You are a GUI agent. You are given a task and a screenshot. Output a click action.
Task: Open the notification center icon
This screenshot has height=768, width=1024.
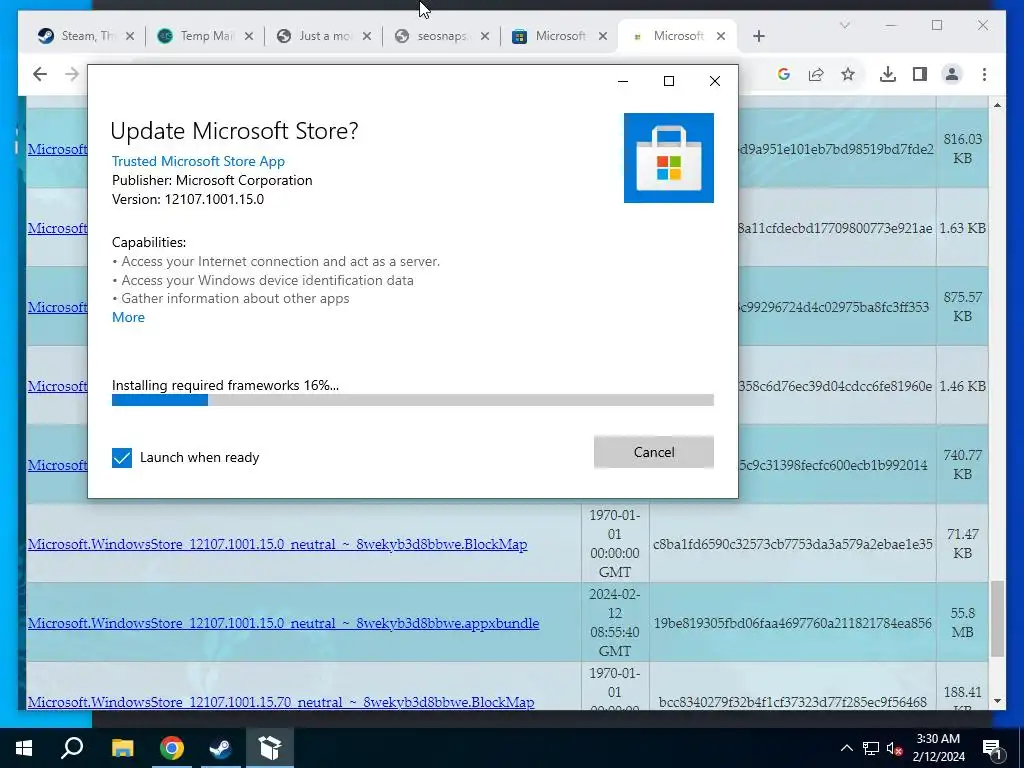click(992, 748)
